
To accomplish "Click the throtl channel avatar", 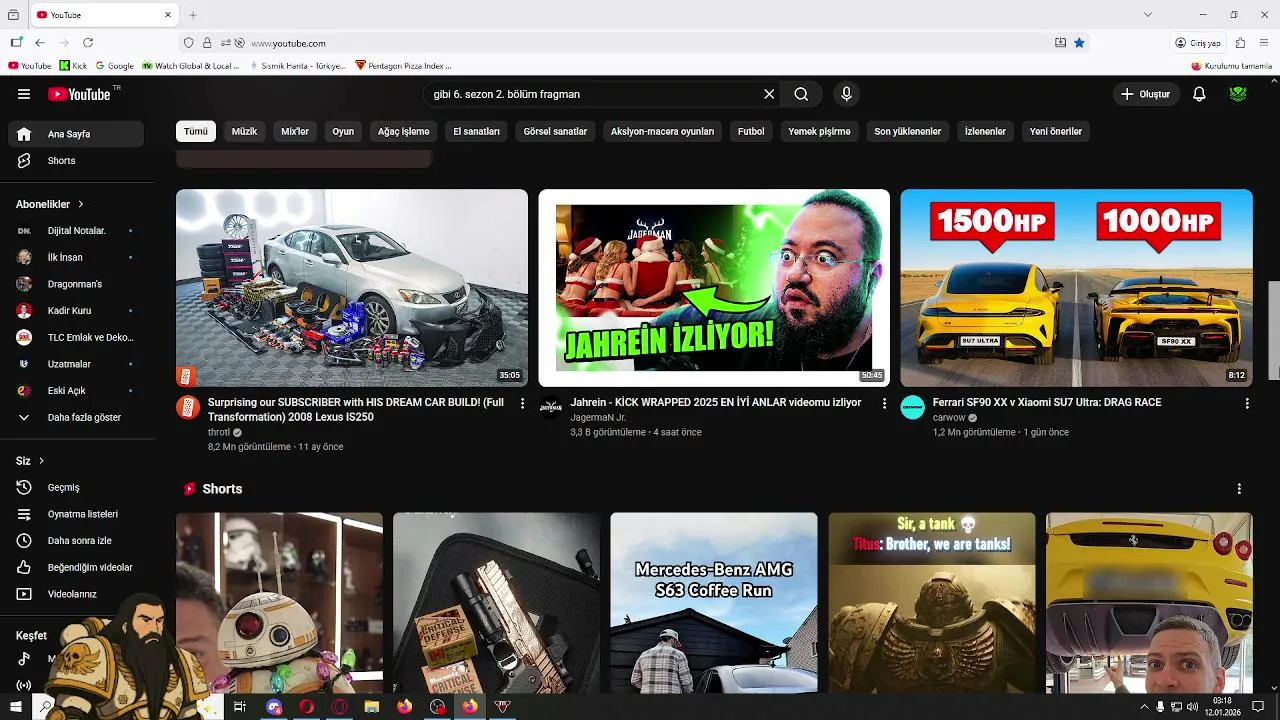I will (x=188, y=407).
